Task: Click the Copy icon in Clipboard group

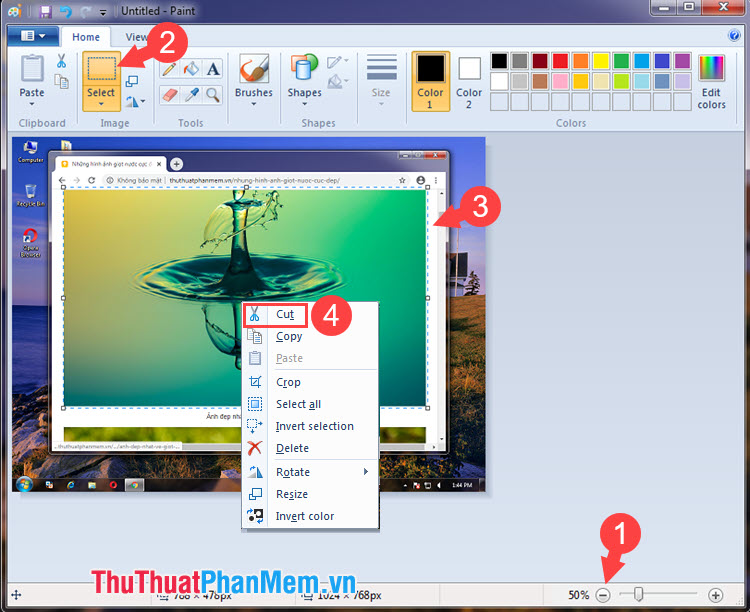Action: tap(61, 81)
